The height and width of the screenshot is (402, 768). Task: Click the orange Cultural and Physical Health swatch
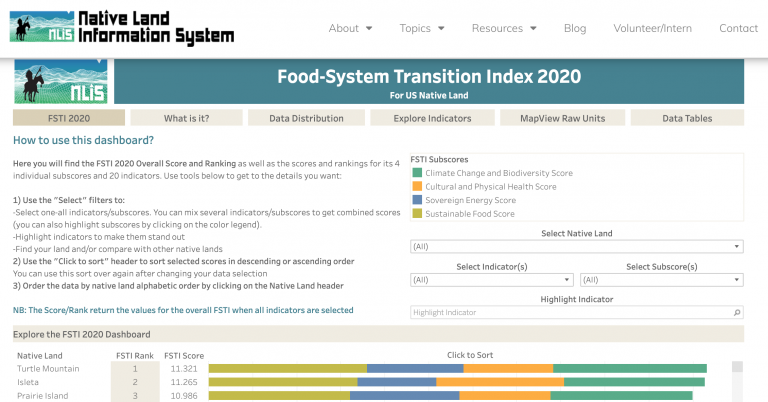point(417,187)
